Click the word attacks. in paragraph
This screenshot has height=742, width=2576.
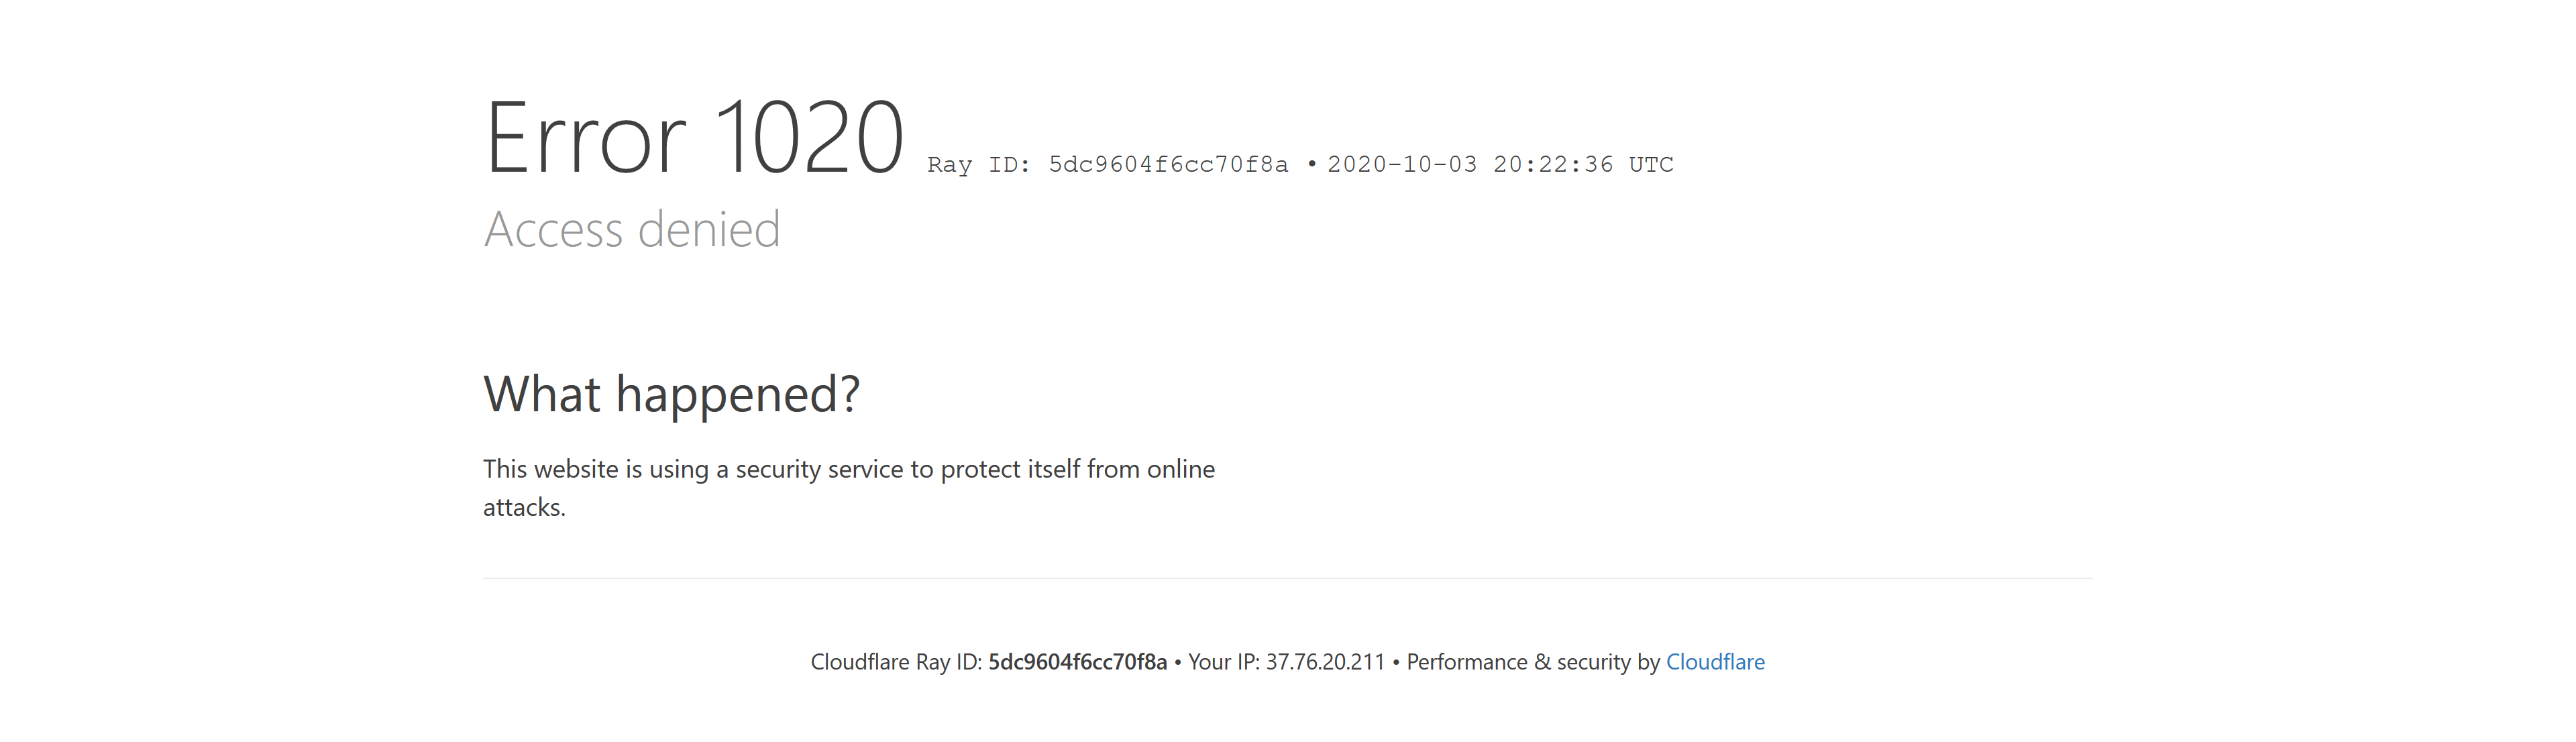[525, 507]
